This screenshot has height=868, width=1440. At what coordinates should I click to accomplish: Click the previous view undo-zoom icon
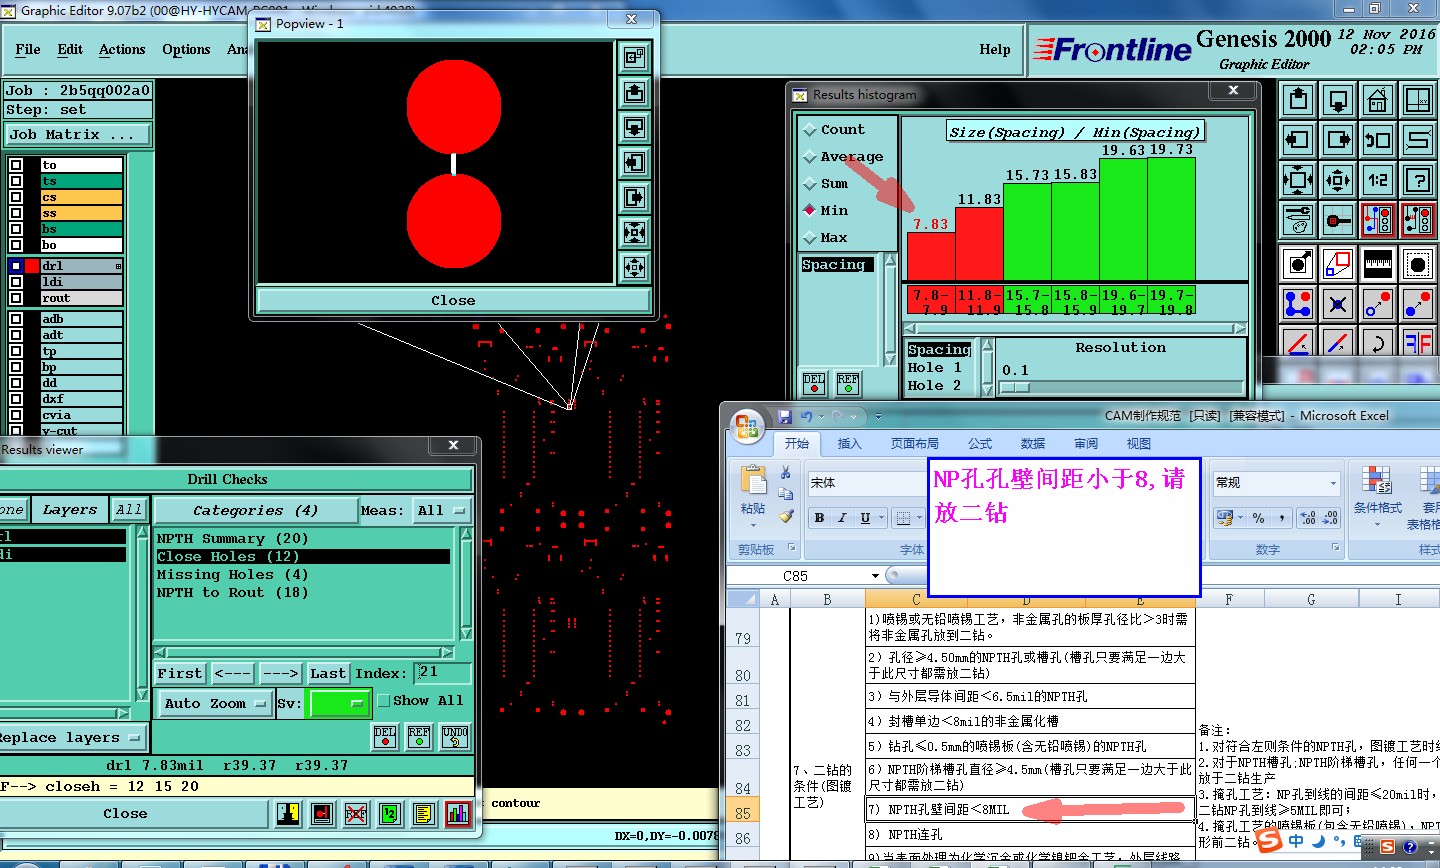tap(1378, 140)
